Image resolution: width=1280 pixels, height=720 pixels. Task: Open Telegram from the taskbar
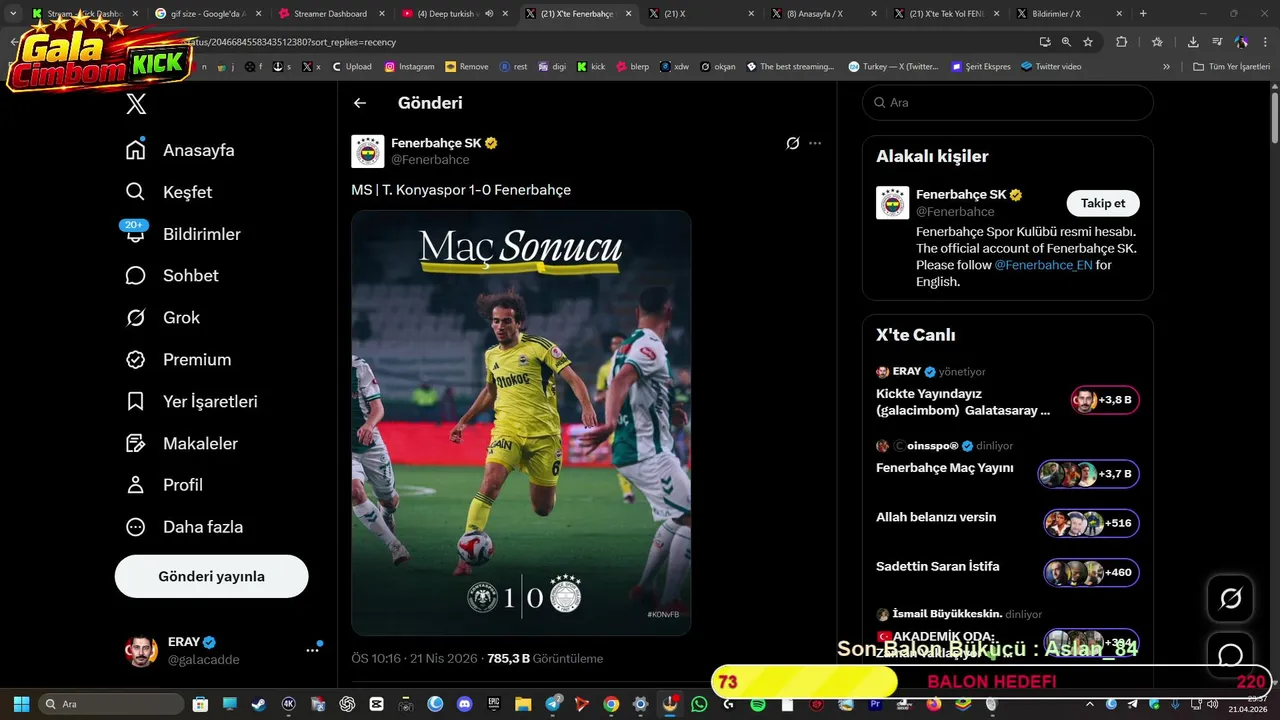click(552, 704)
